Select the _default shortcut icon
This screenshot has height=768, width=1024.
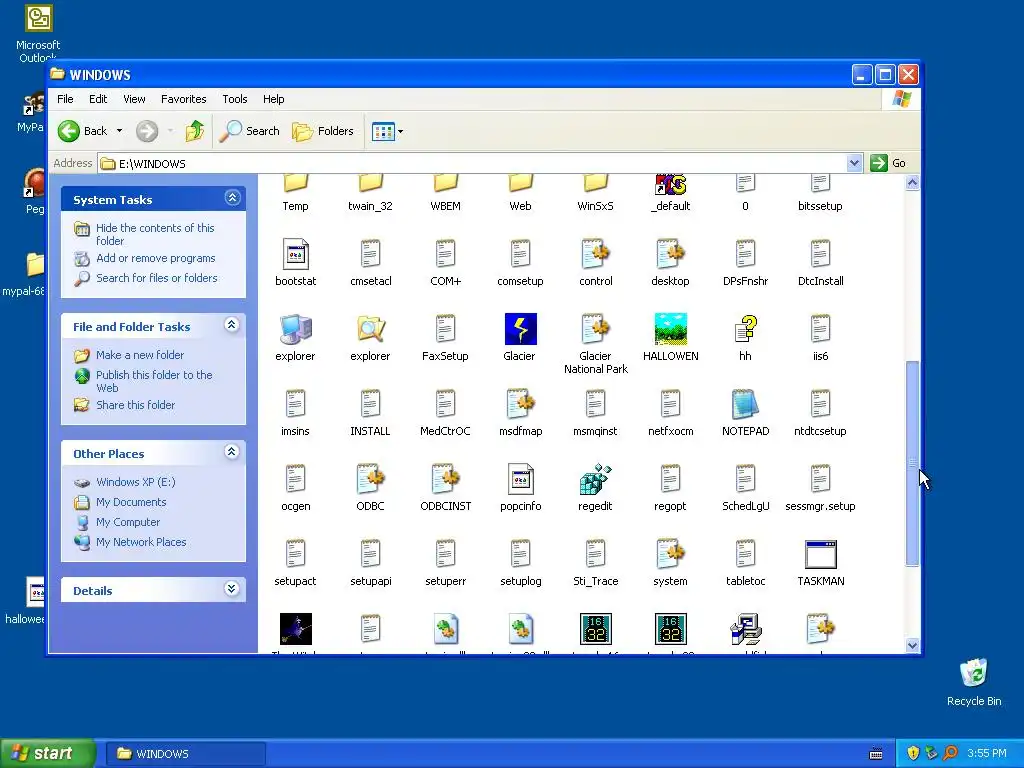coord(670,185)
